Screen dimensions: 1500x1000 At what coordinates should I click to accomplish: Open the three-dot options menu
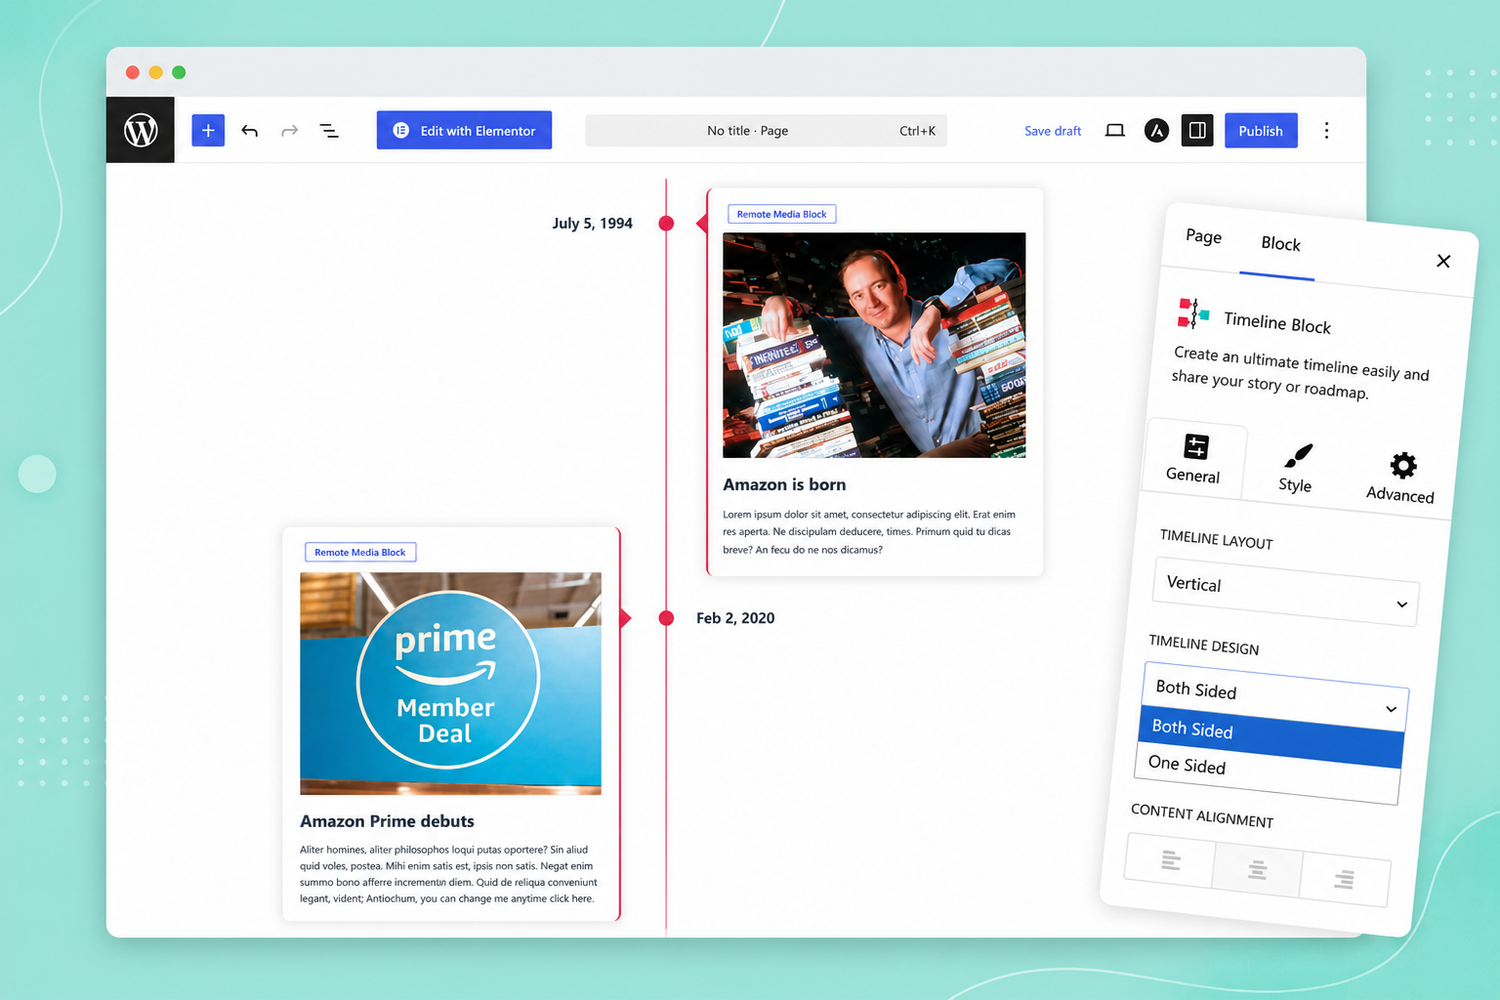click(x=1327, y=130)
